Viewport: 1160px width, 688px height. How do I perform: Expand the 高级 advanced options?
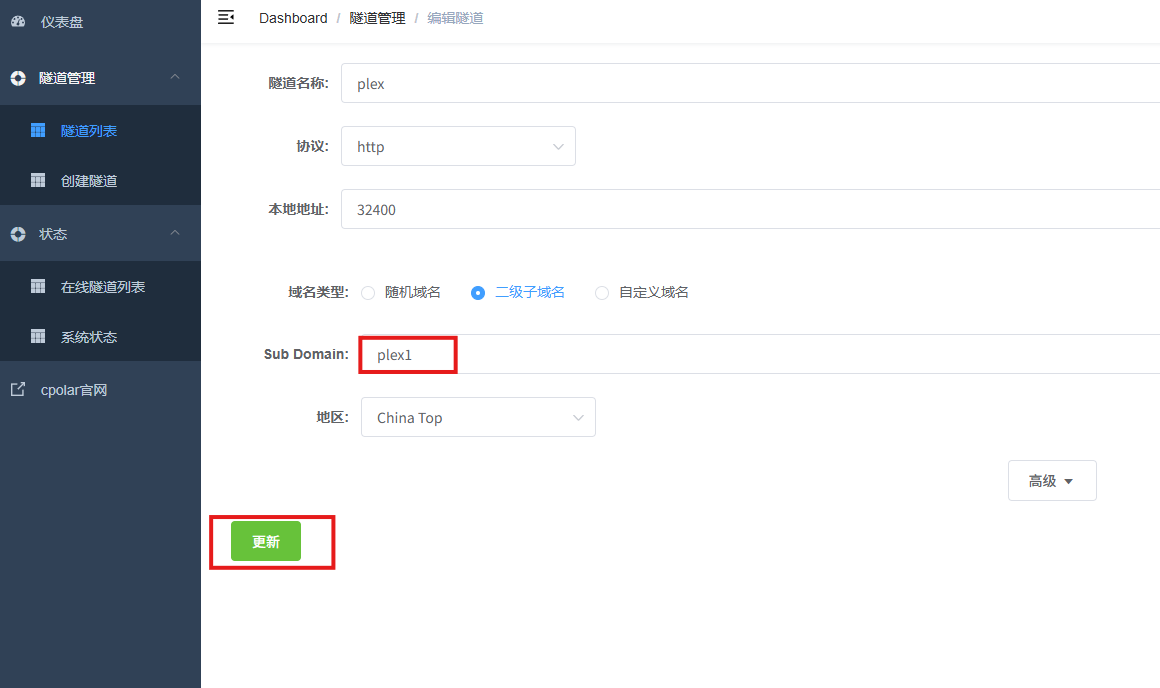1051,481
